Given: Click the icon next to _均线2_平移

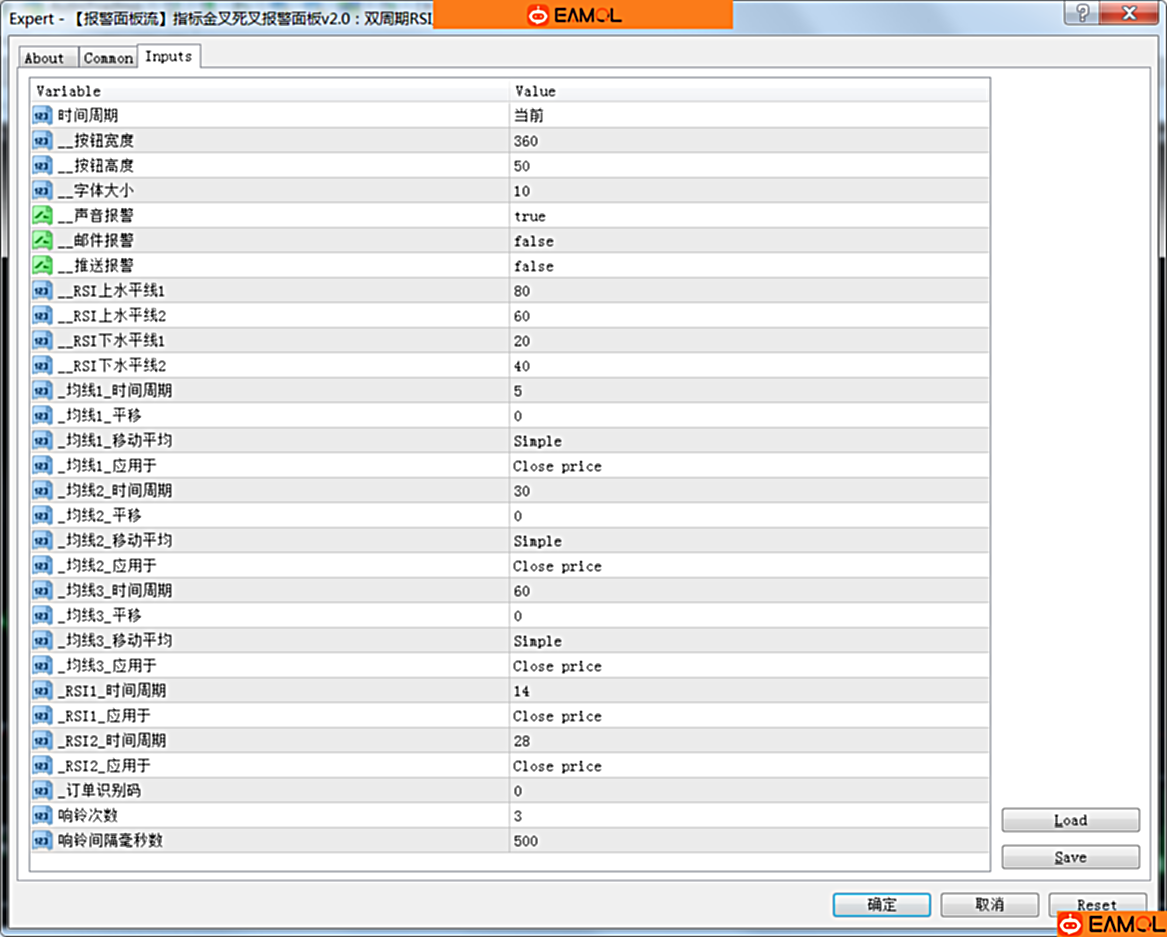Looking at the screenshot, I should [x=42, y=516].
